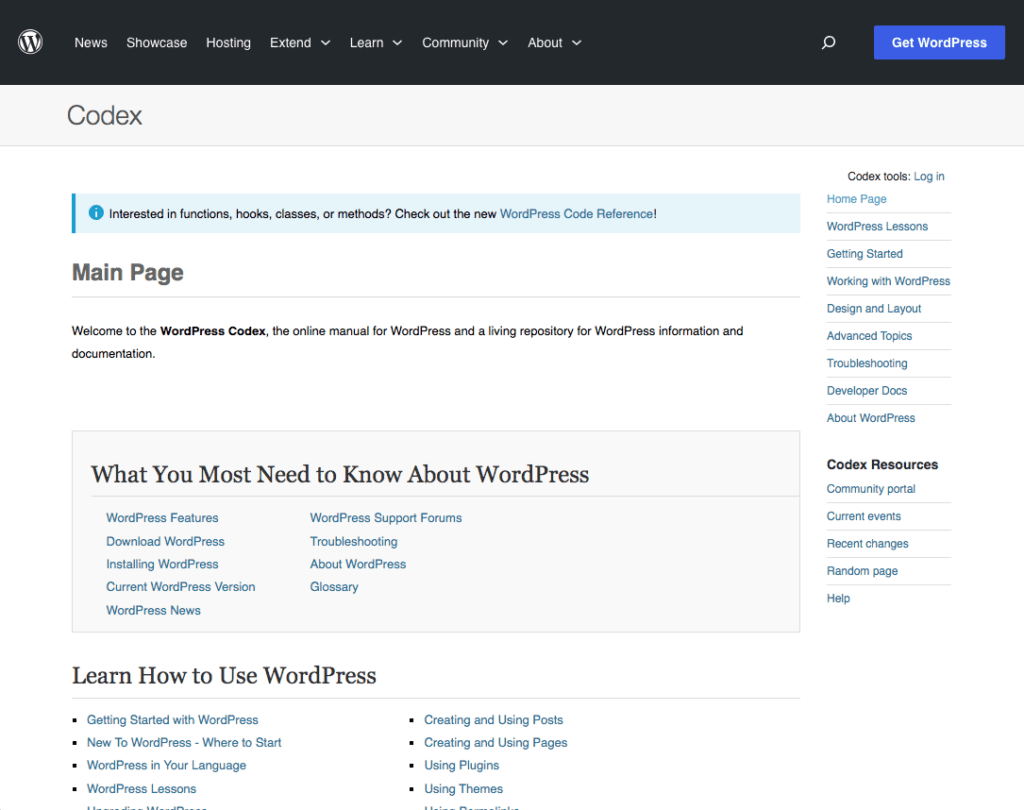1024x810 pixels.
Task: Open Installing WordPress link
Action: 162,564
